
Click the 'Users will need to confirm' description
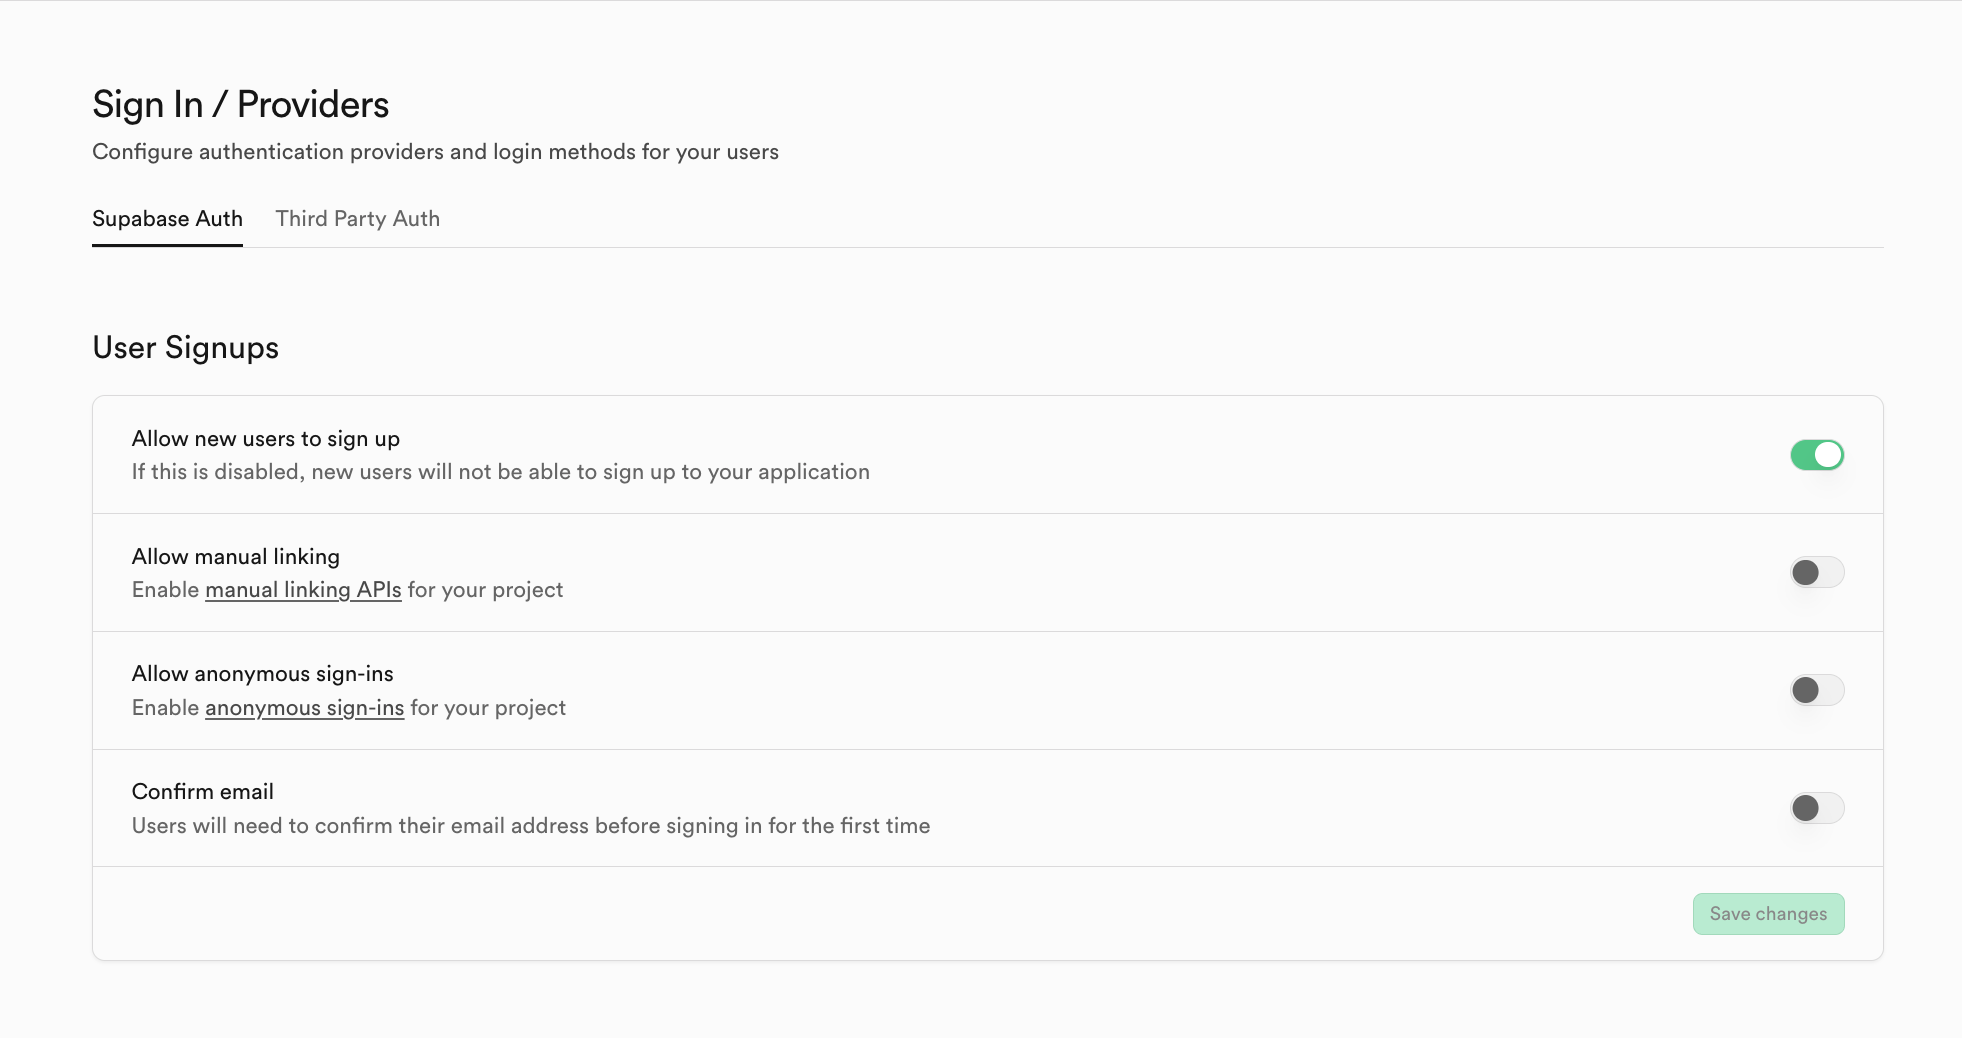coord(530,826)
